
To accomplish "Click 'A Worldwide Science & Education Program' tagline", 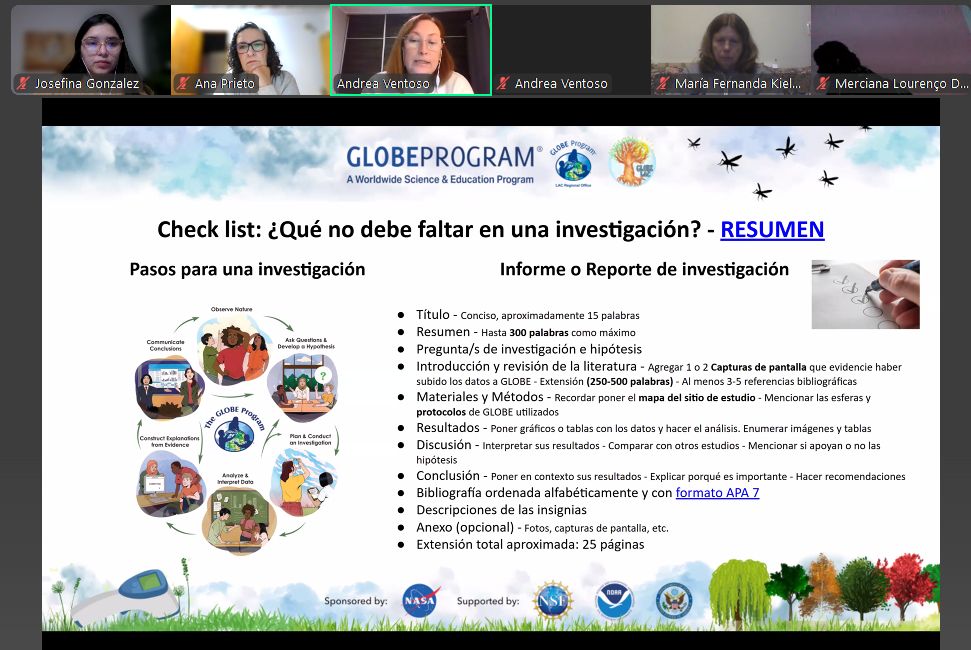I will pyautogui.click(x=440, y=180).
